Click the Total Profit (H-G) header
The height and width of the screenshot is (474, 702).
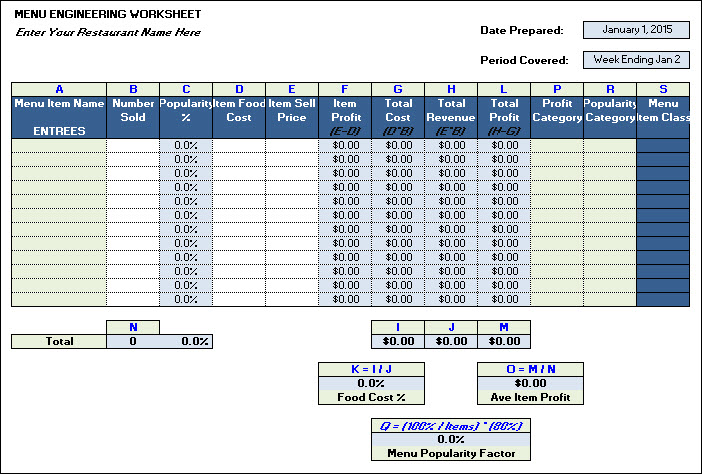pos(504,117)
